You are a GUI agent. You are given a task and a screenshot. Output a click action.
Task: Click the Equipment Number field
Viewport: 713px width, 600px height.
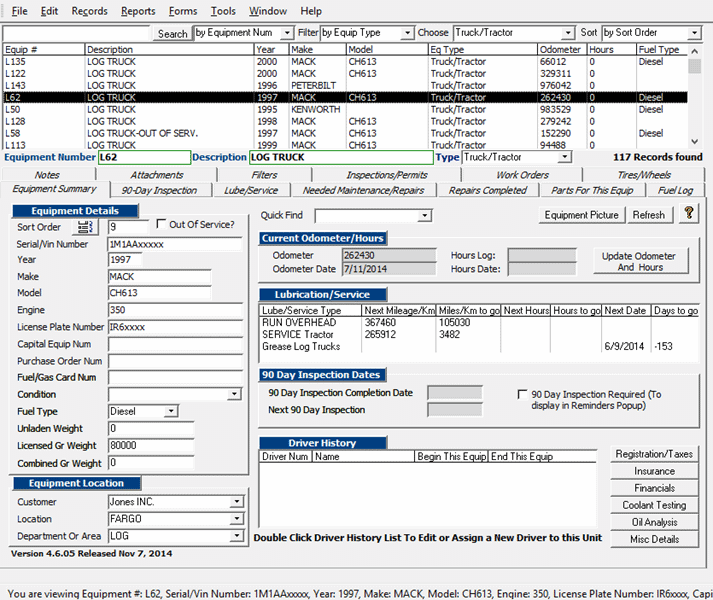click(x=144, y=157)
